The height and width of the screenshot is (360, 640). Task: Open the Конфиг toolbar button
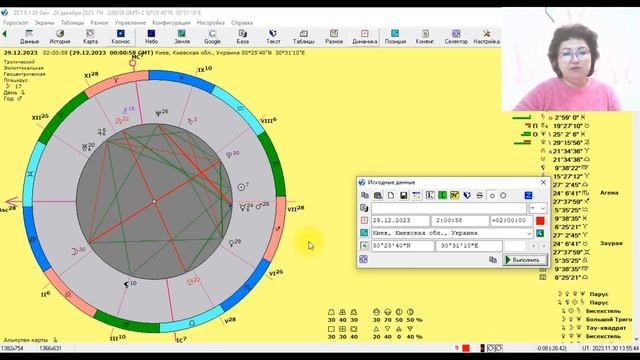[x=425, y=37]
